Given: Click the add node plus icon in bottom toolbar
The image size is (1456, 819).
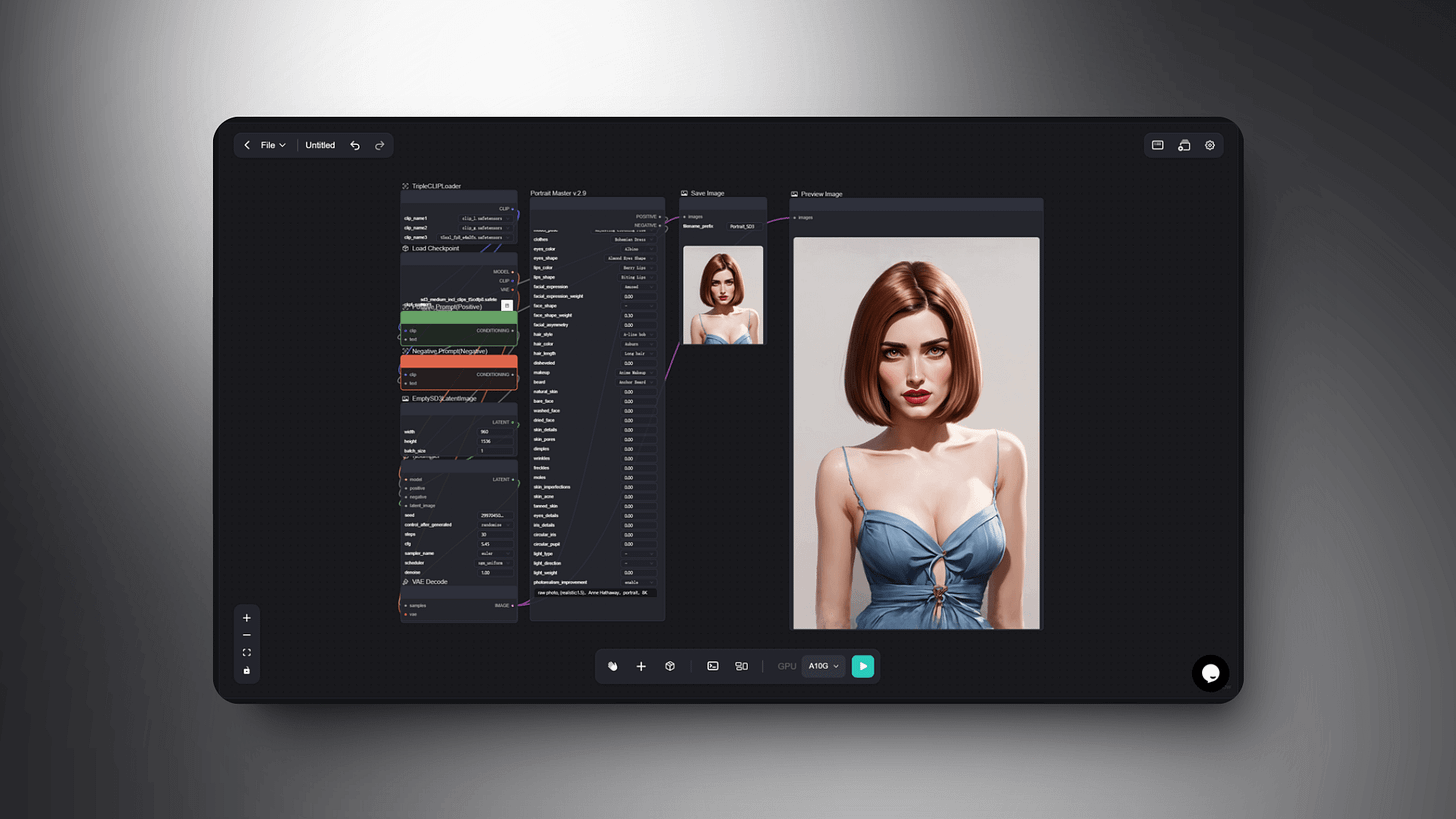Looking at the screenshot, I should (x=641, y=666).
